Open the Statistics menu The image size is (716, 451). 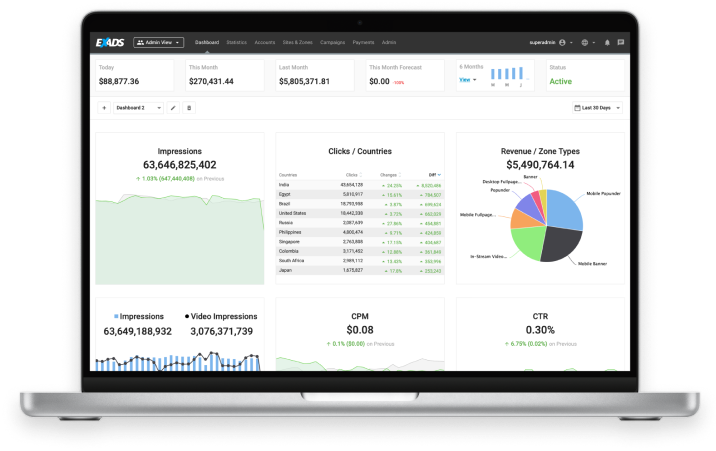(x=237, y=42)
